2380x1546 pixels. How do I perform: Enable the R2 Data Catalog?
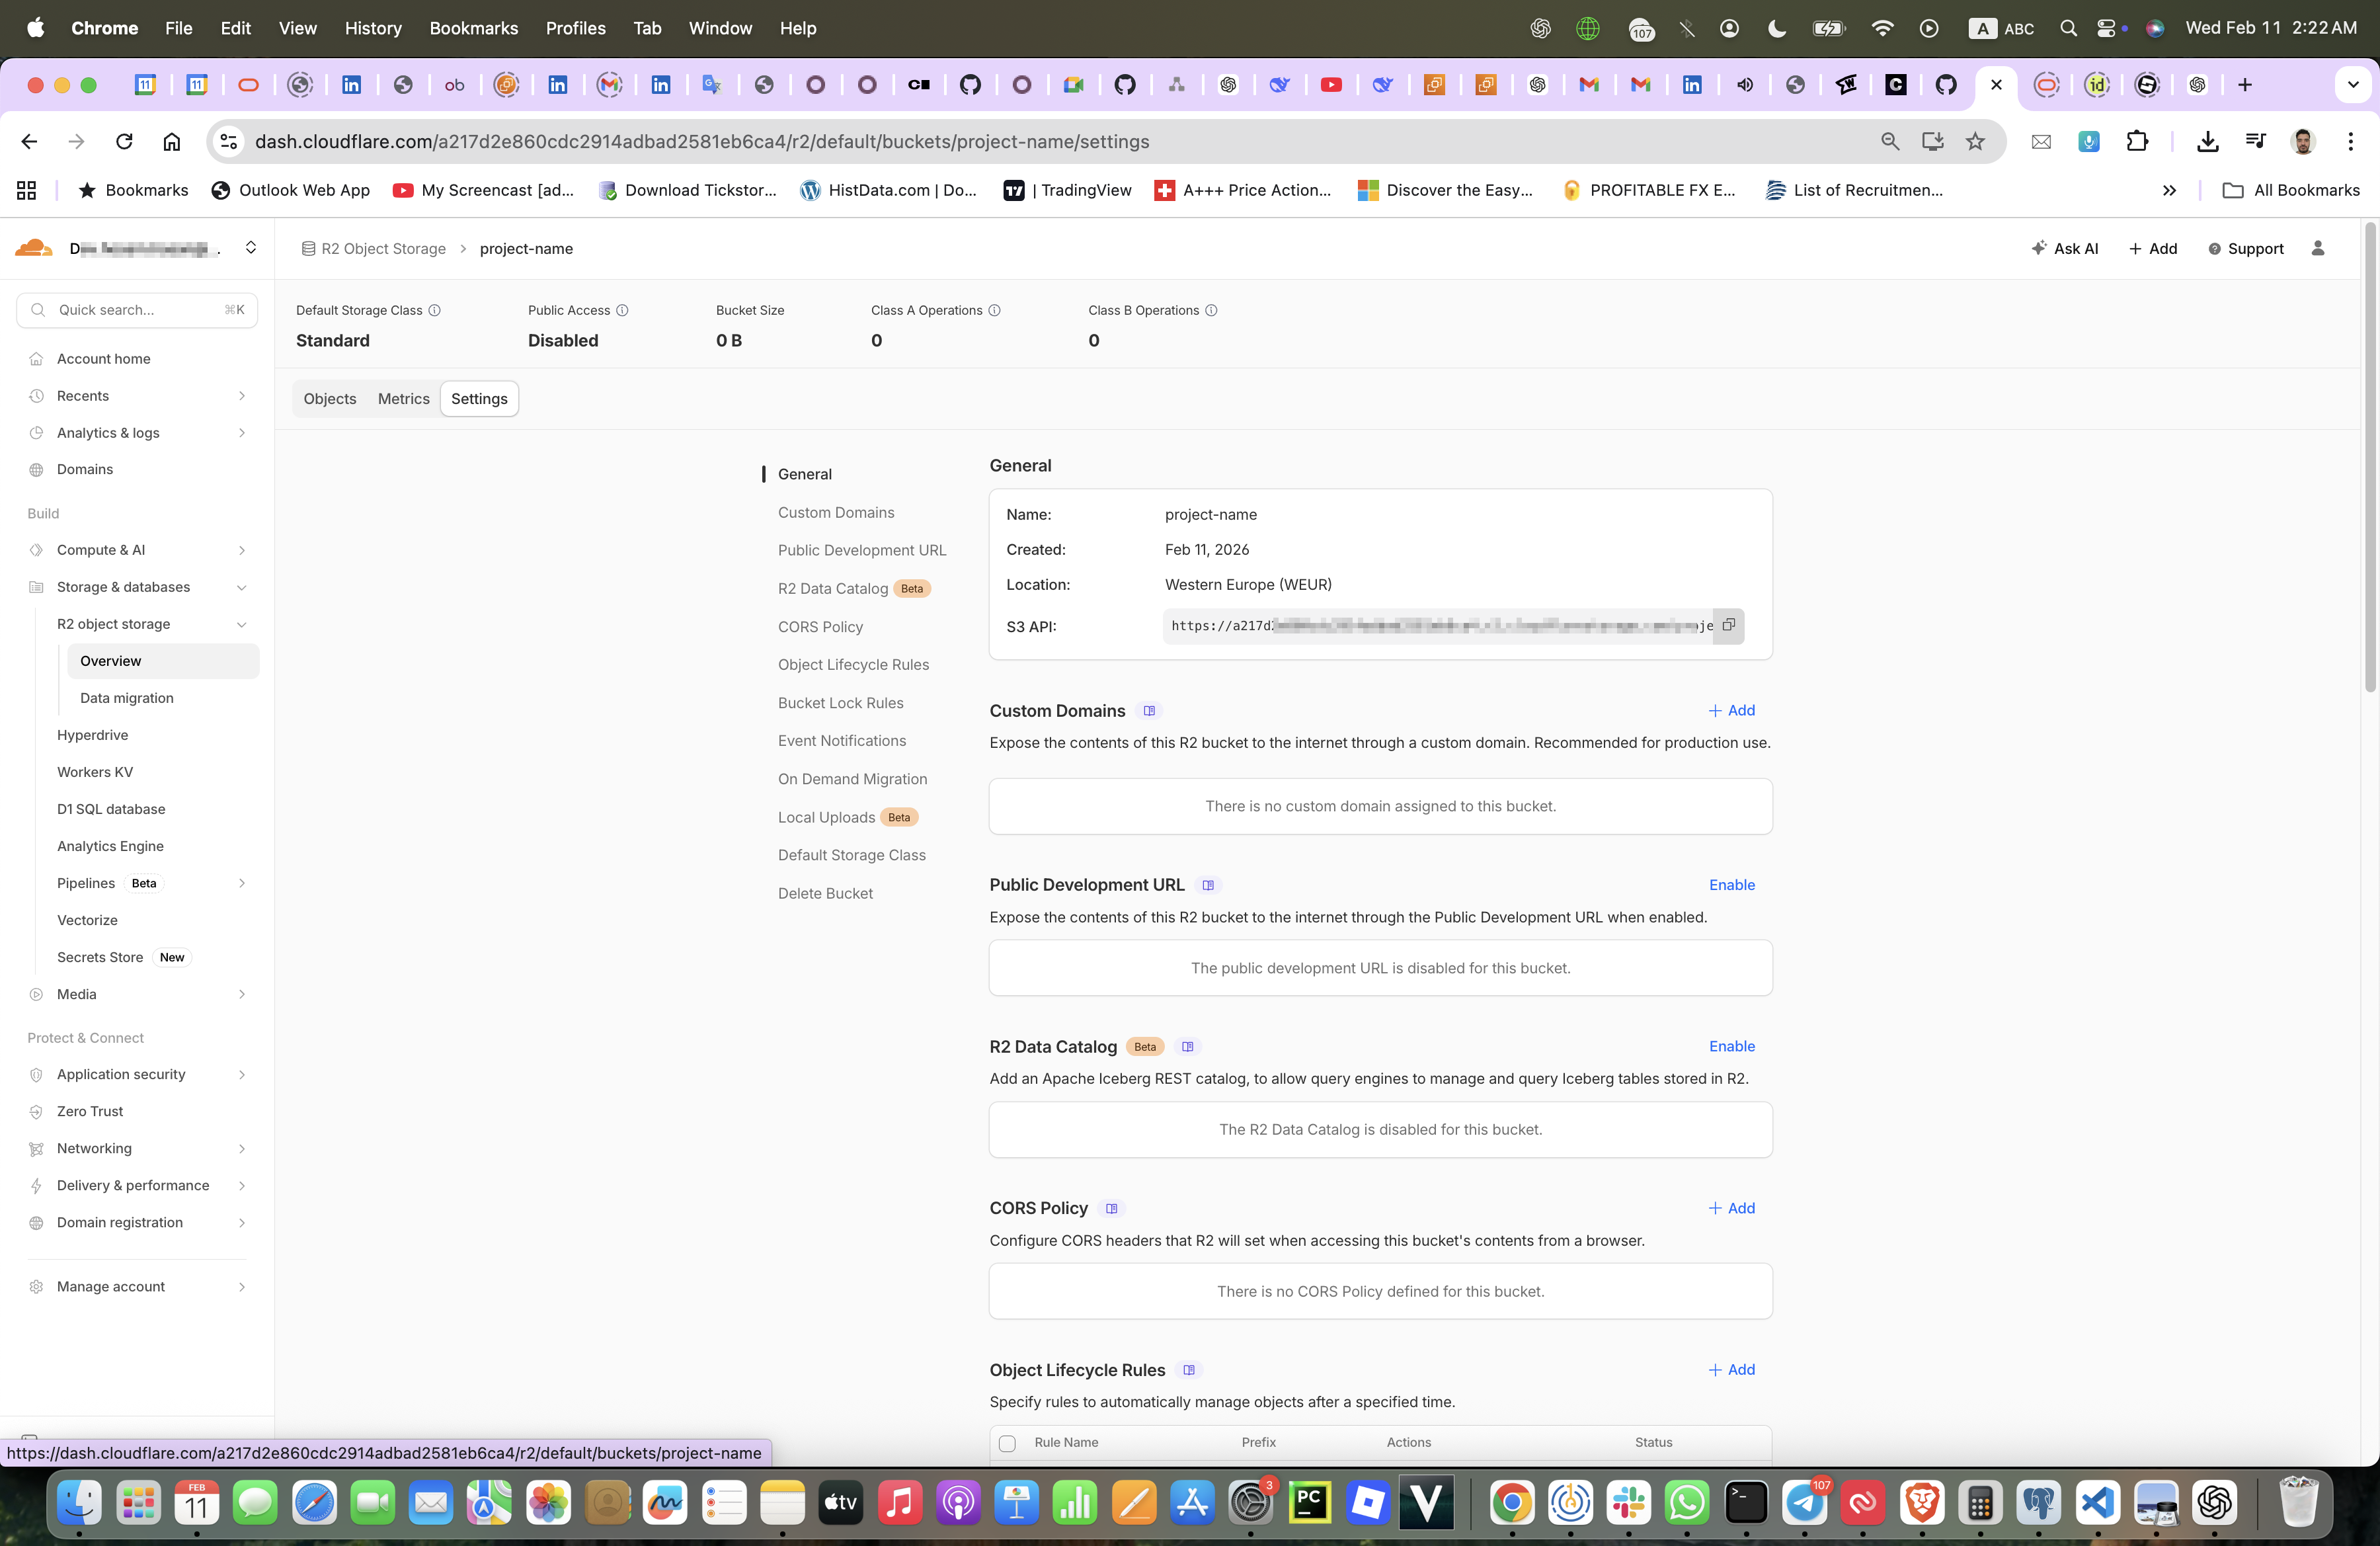point(1731,1046)
